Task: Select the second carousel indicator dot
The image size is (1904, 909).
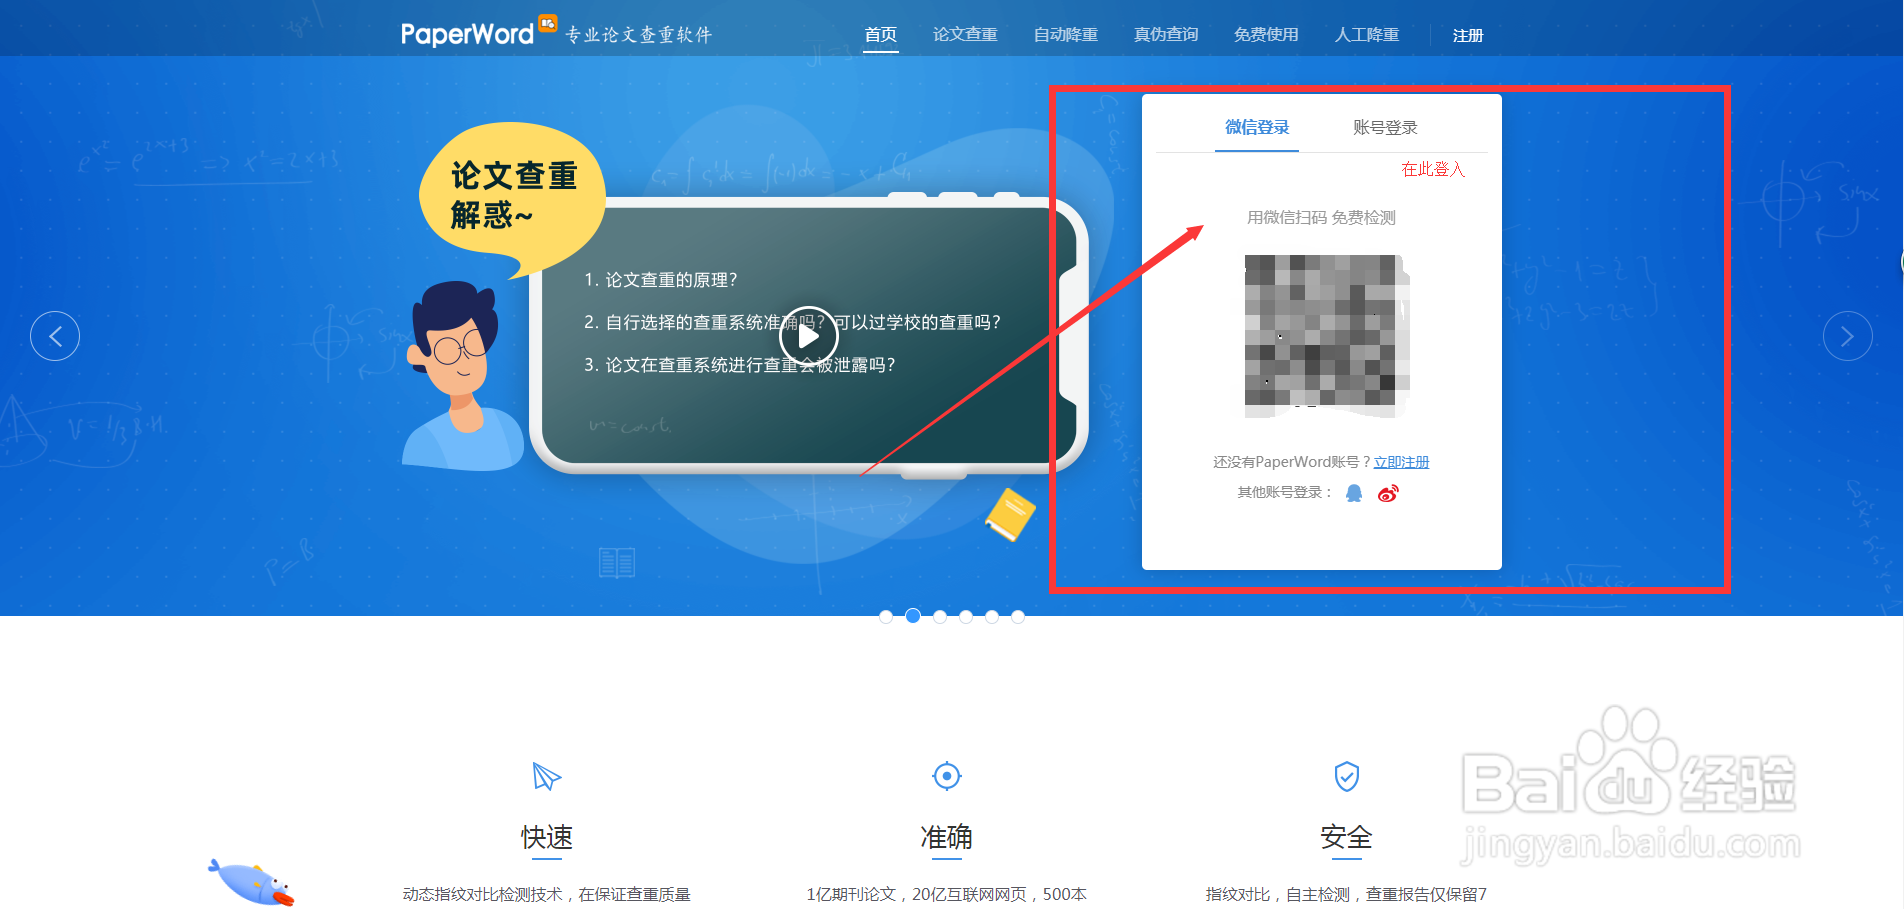Action: coord(912,616)
